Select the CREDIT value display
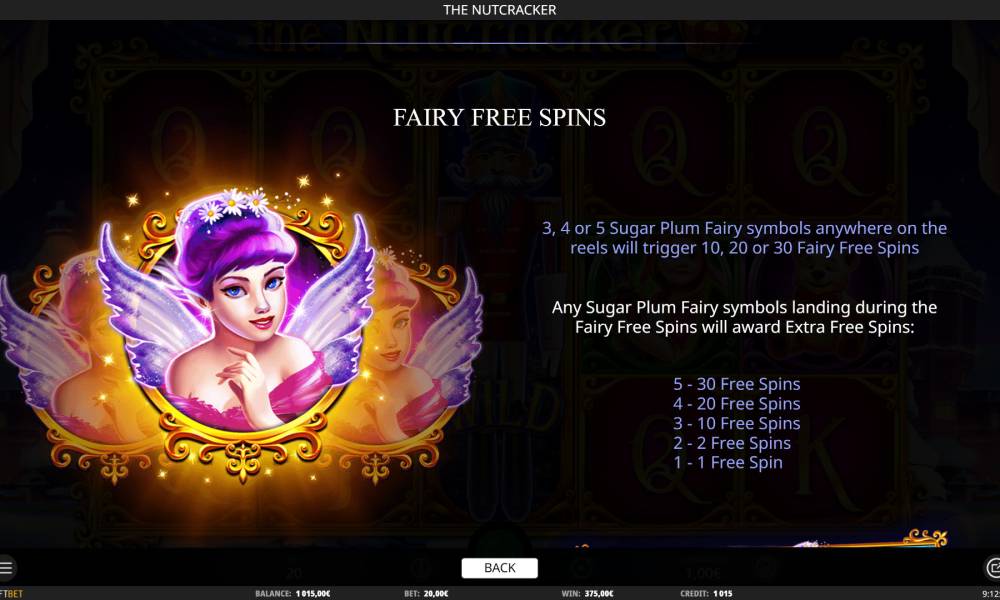 [706, 594]
